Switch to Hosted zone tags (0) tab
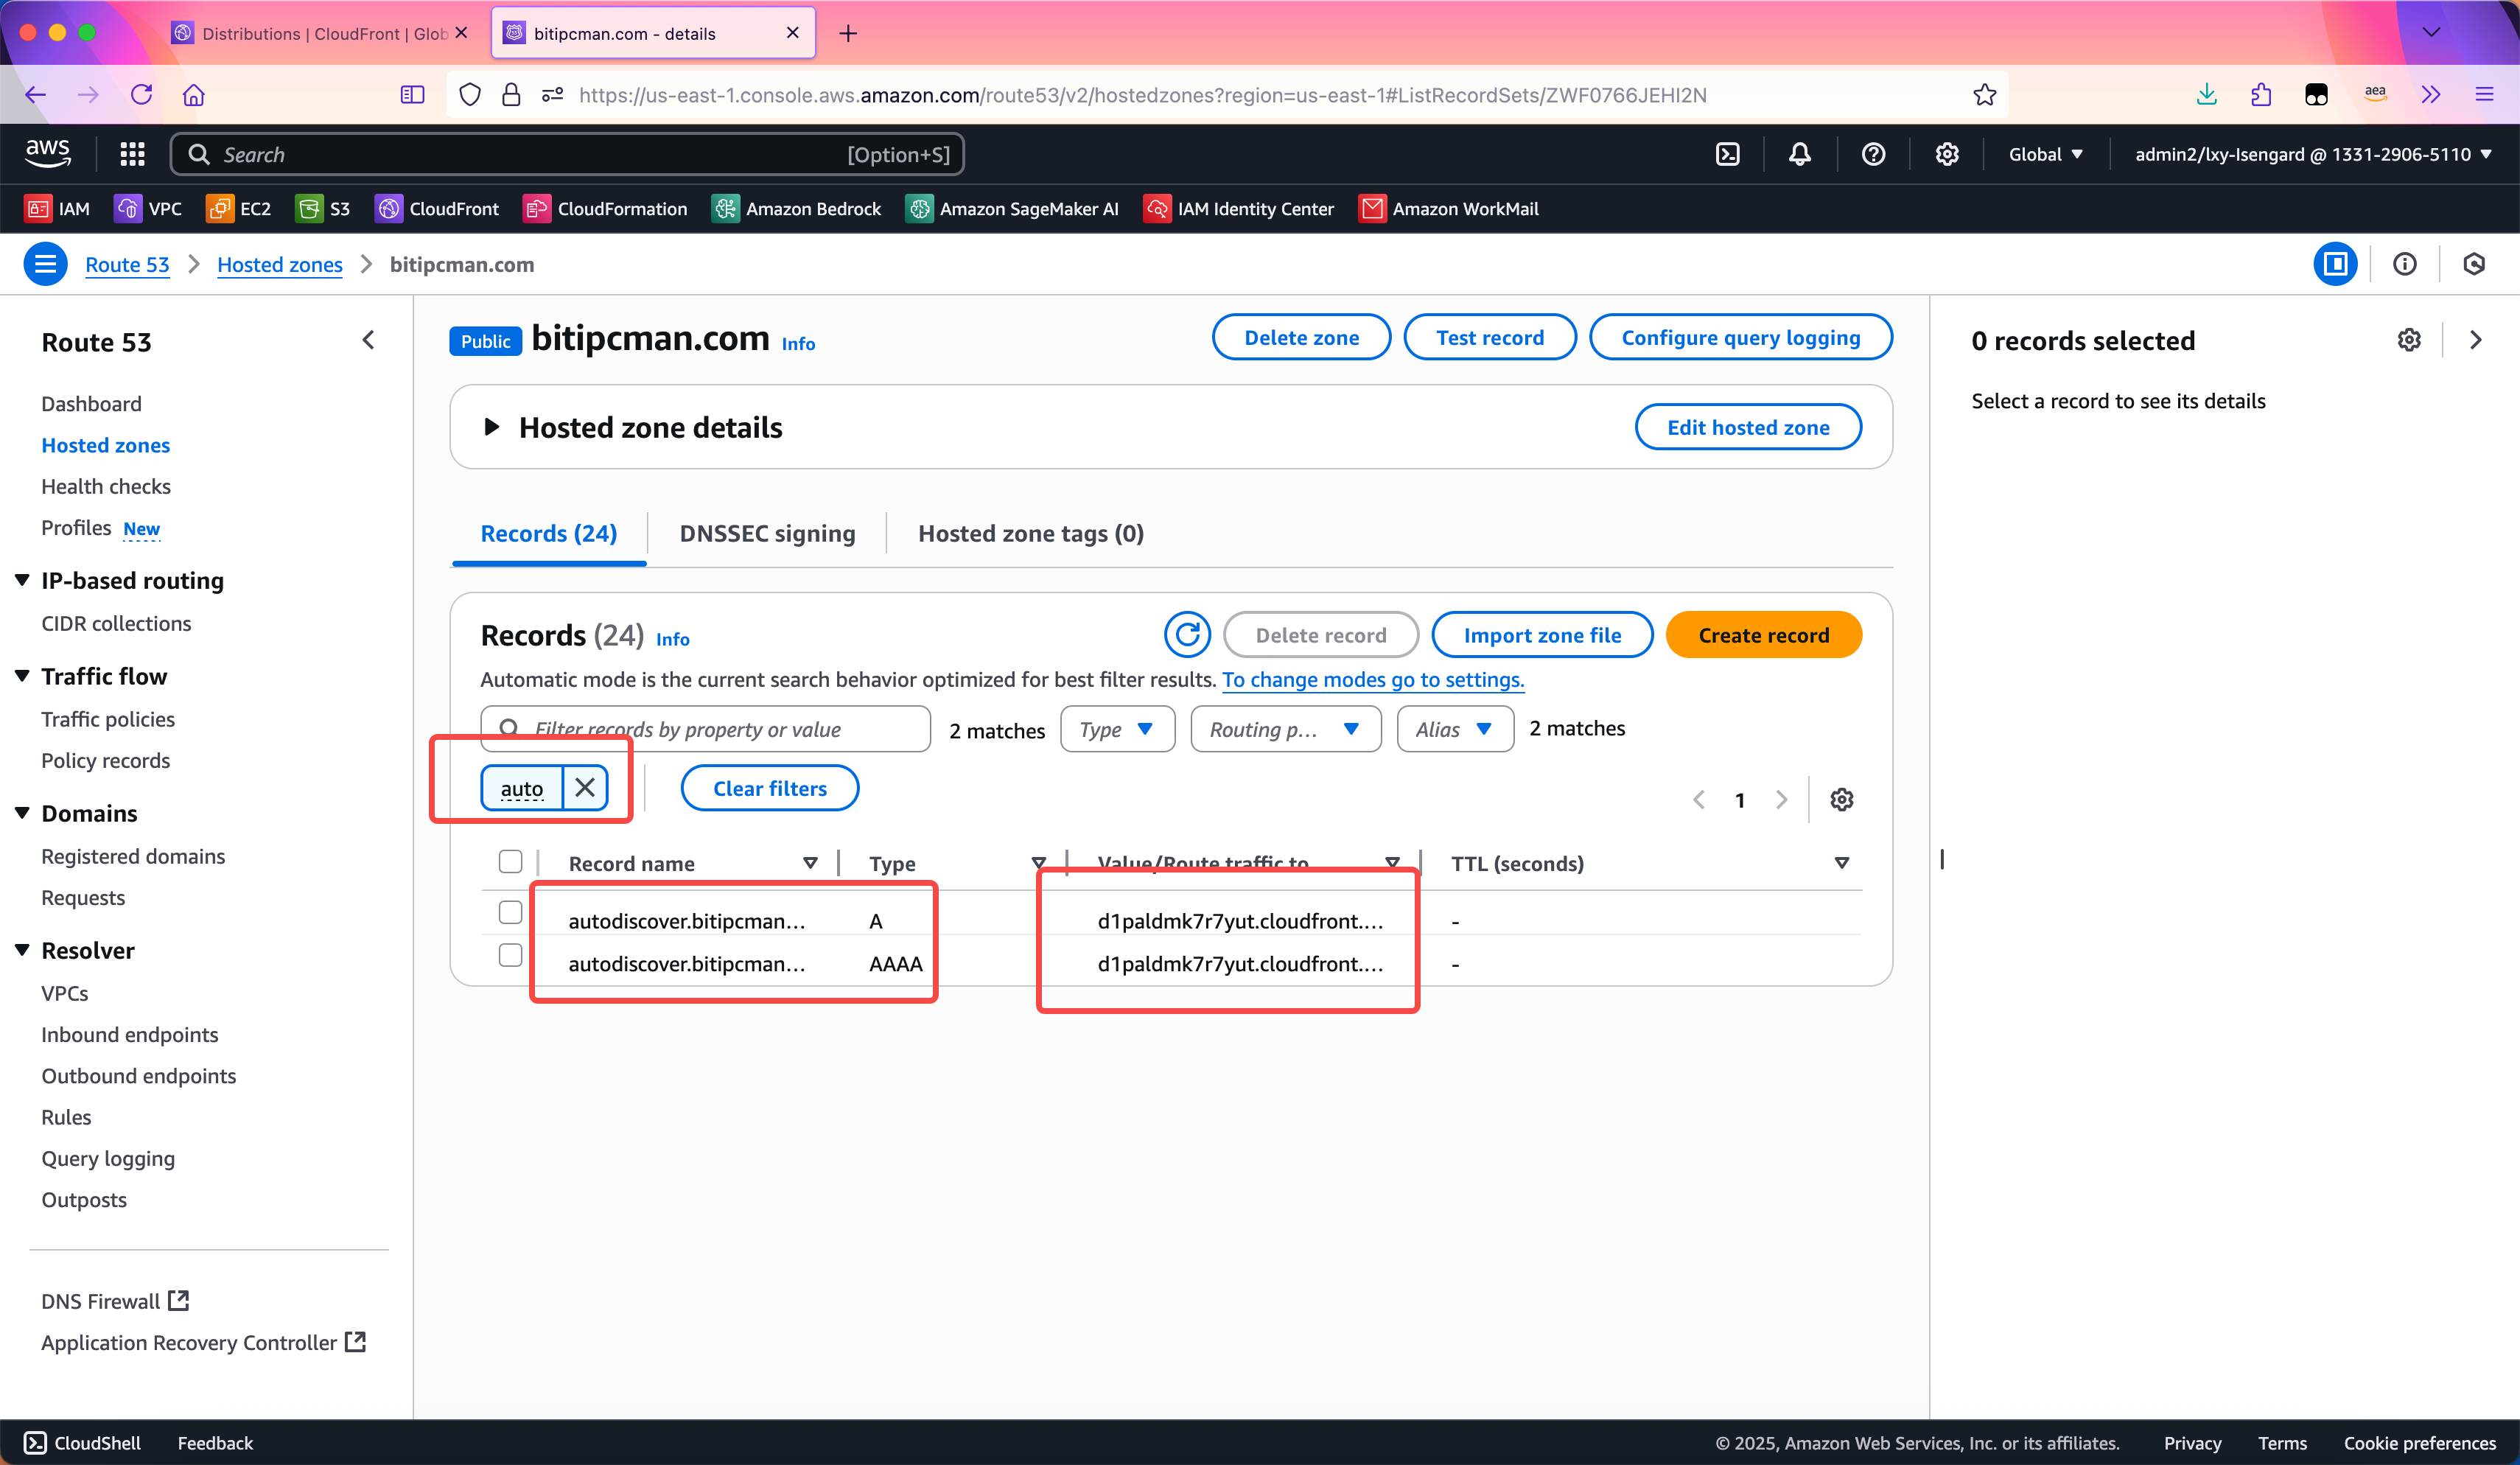This screenshot has height=1465, width=2520. pyautogui.click(x=1031, y=533)
